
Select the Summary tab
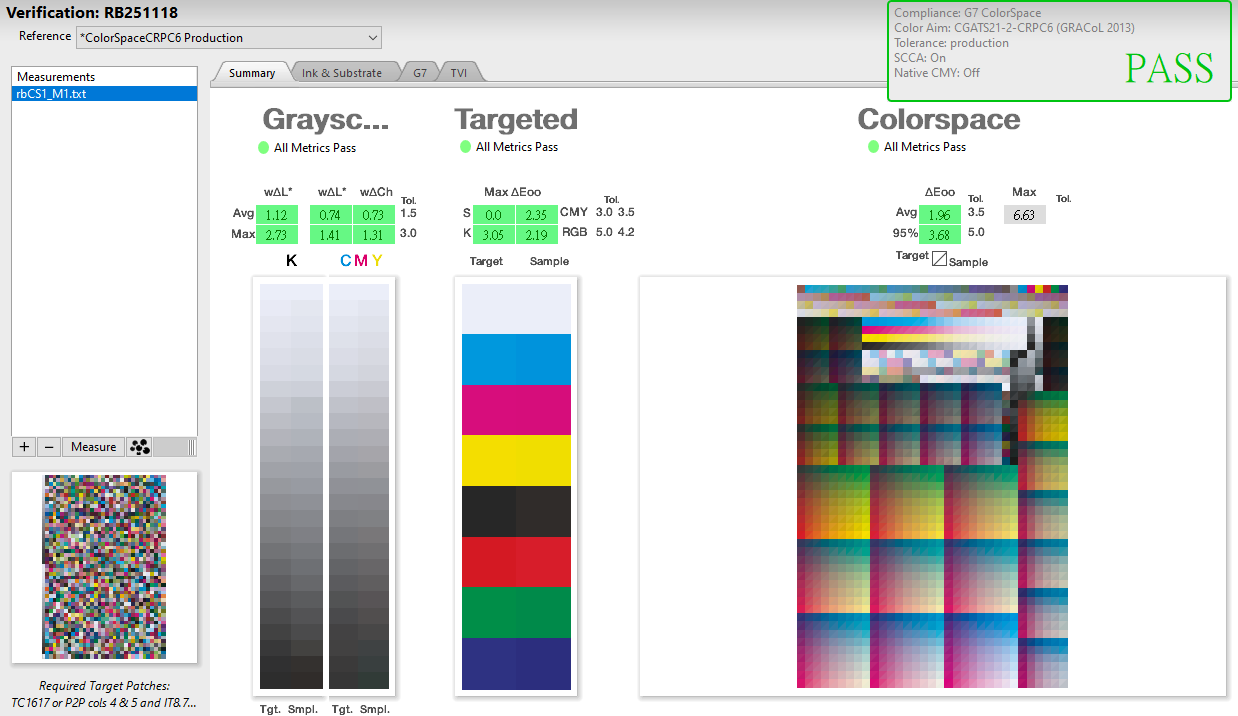click(251, 73)
